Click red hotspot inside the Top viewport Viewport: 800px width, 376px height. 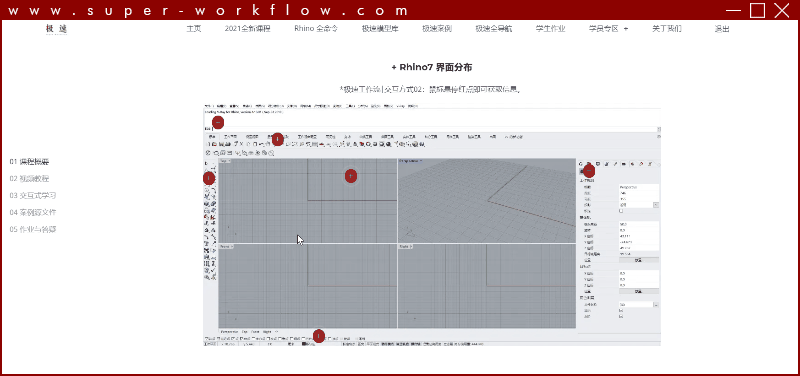click(351, 176)
